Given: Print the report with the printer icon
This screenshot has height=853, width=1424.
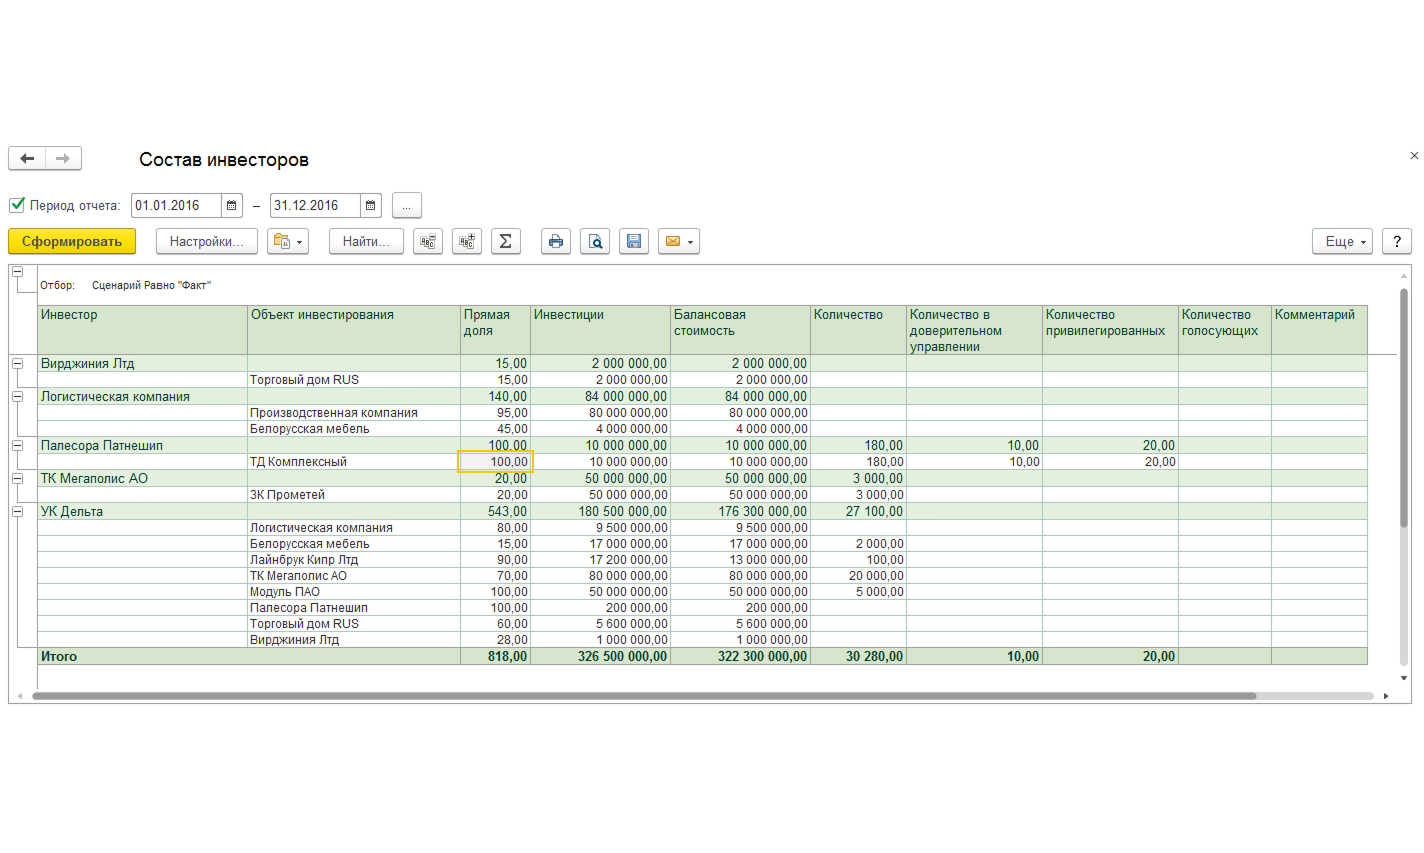Looking at the screenshot, I should [556, 241].
